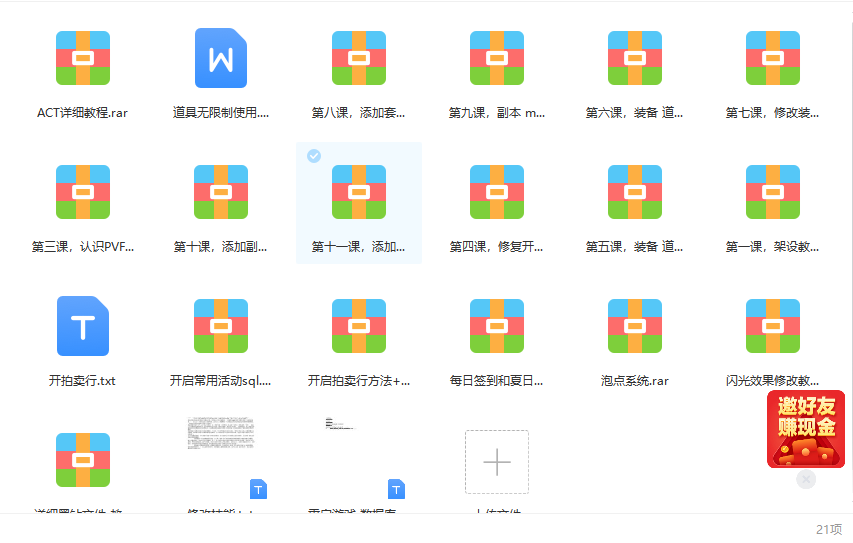Select the 开启常用活动sql archive icon
The width and height of the screenshot is (853, 543).
[221, 326]
